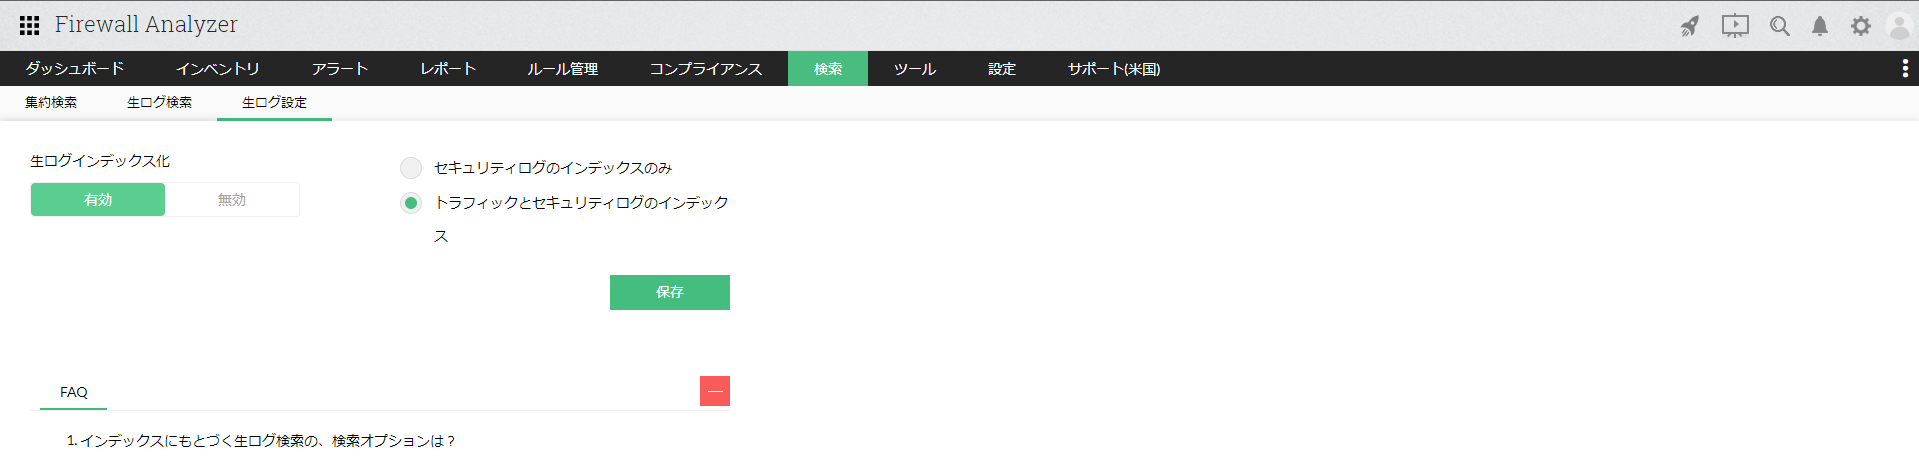The width and height of the screenshot is (1919, 469).
Task: Click the user profile avatar
Action: [1898, 26]
